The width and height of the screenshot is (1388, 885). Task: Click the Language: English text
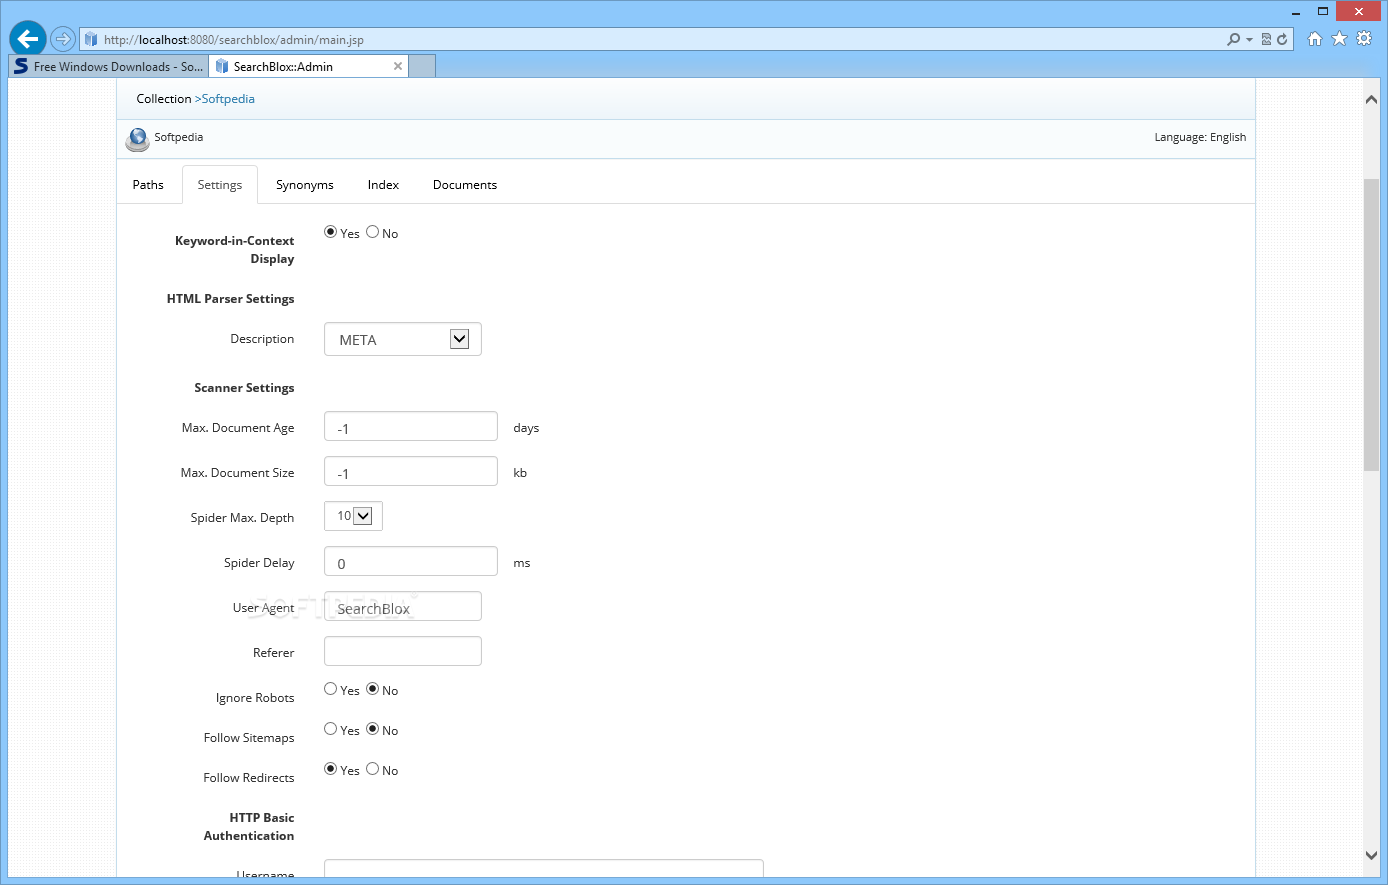1200,137
